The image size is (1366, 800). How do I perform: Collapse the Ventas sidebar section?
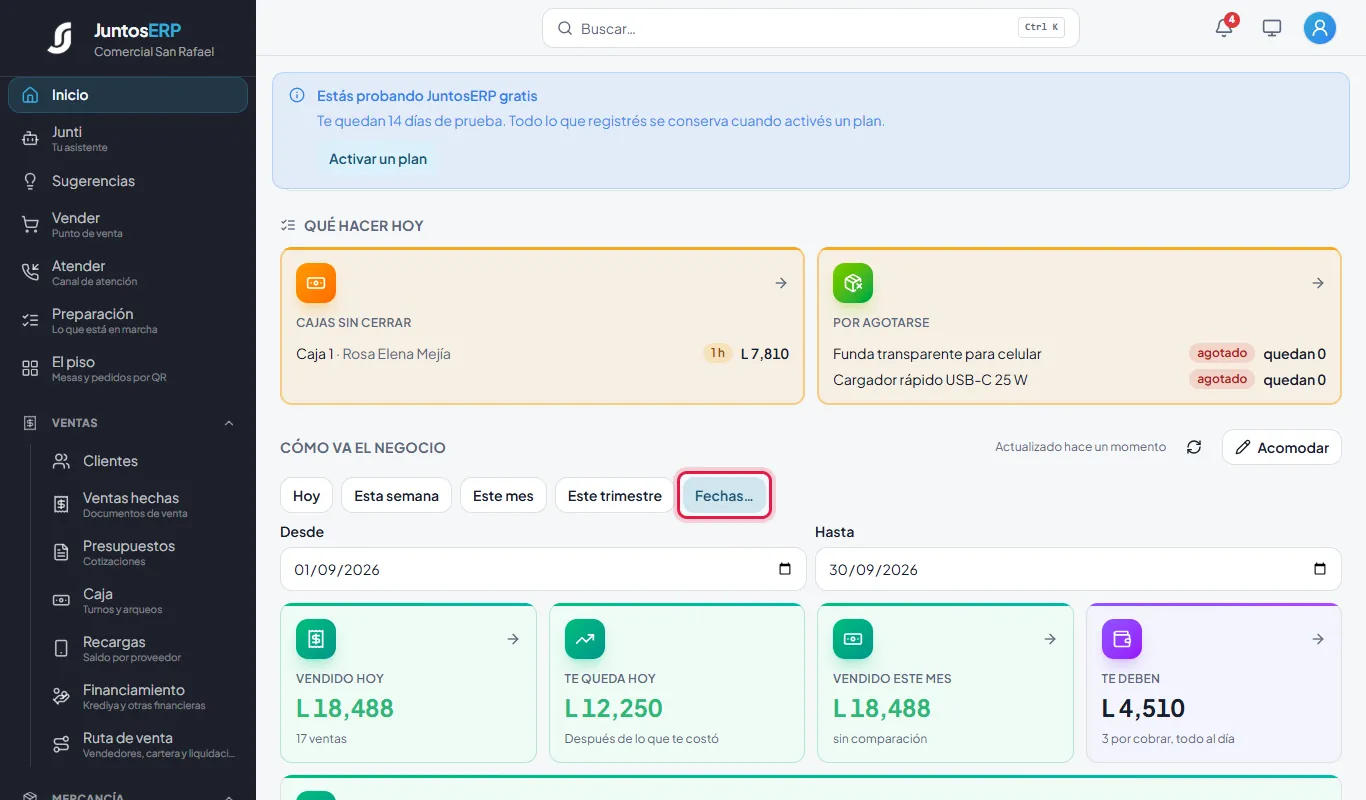[x=229, y=423]
